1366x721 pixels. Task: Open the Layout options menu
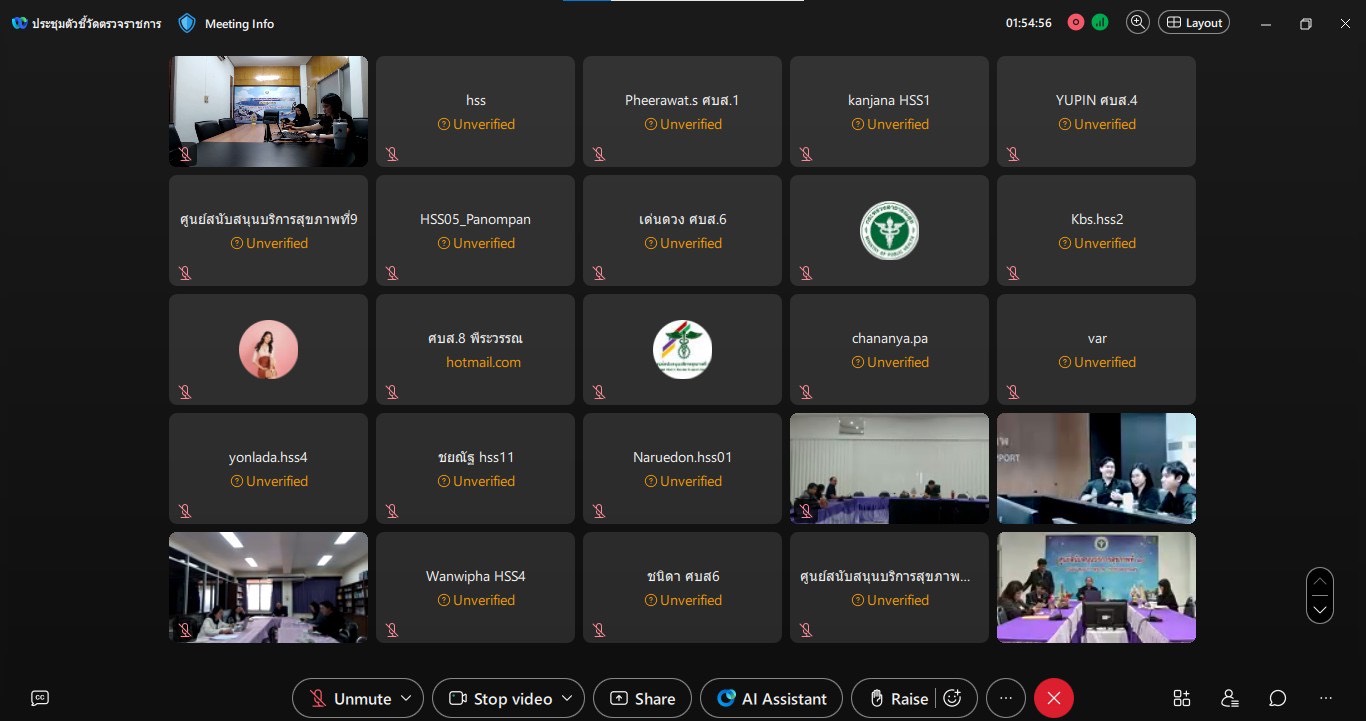[x=1194, y=22]
